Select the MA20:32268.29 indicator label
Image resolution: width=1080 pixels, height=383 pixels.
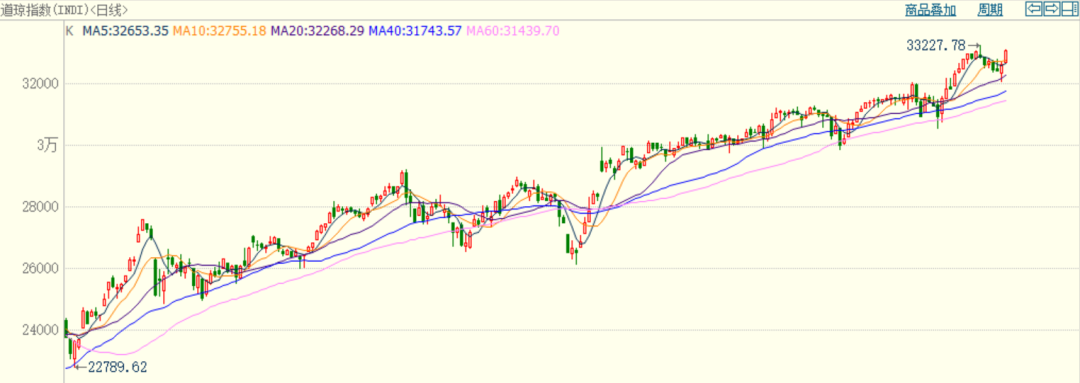click(318, 30)
